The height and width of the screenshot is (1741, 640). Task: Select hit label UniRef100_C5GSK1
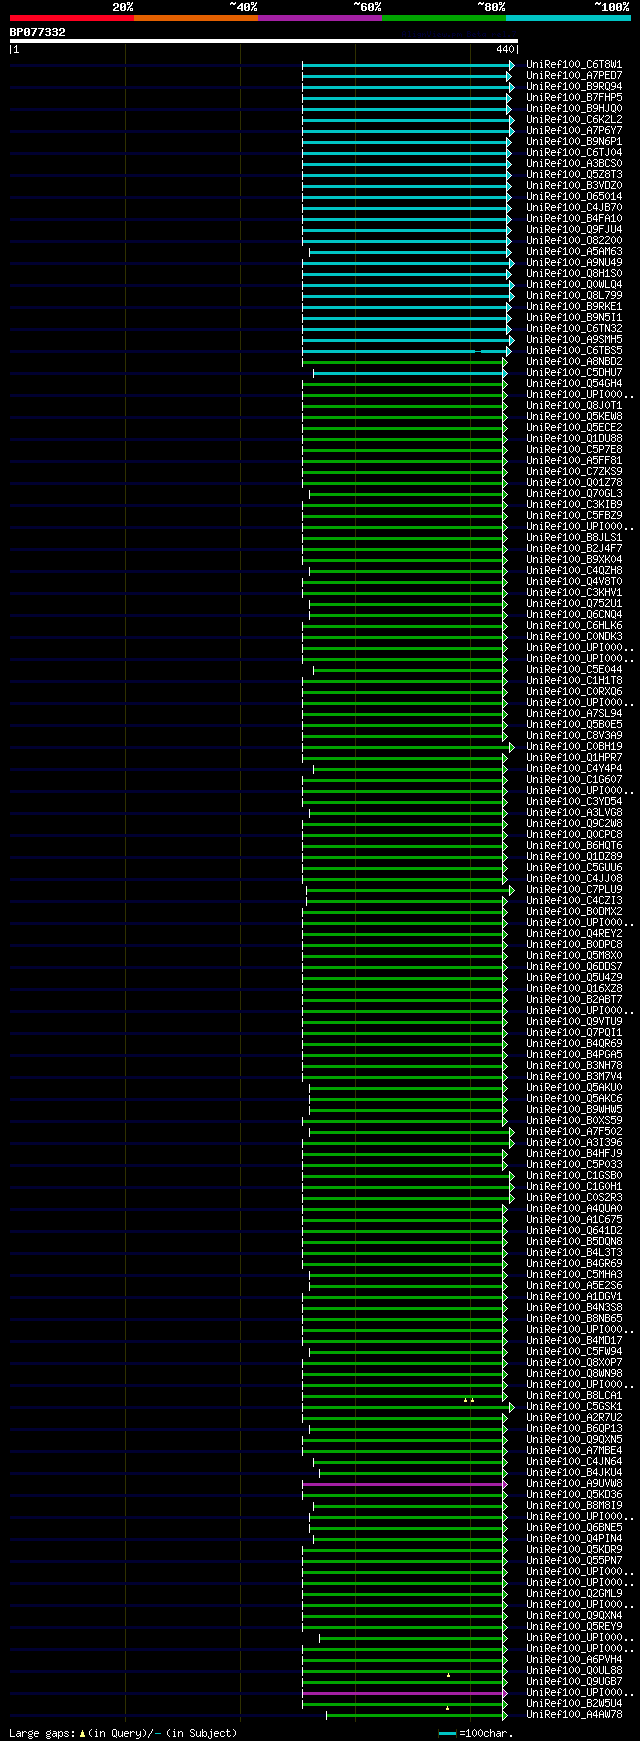click(x=574, y=1407)
